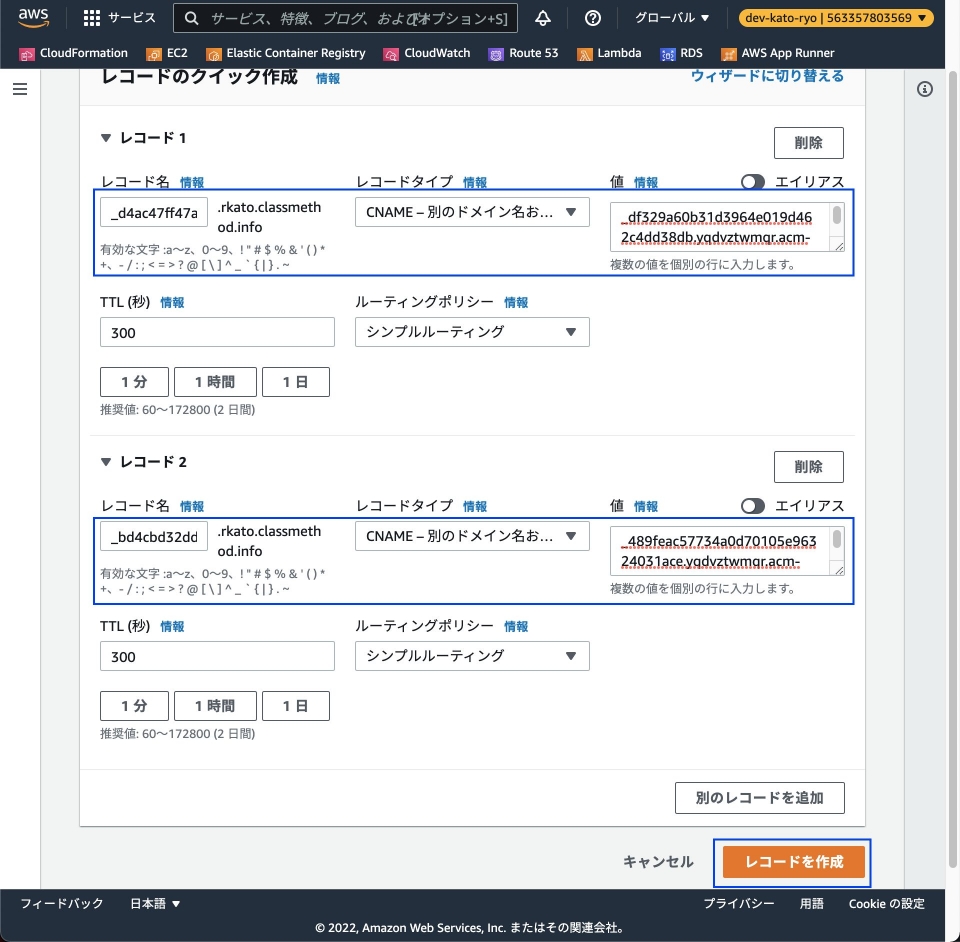Open the Lambda favorites shortcut
The width and height of the screenshot is (960, 942).
pyautogui.click(x=609, y=53)
